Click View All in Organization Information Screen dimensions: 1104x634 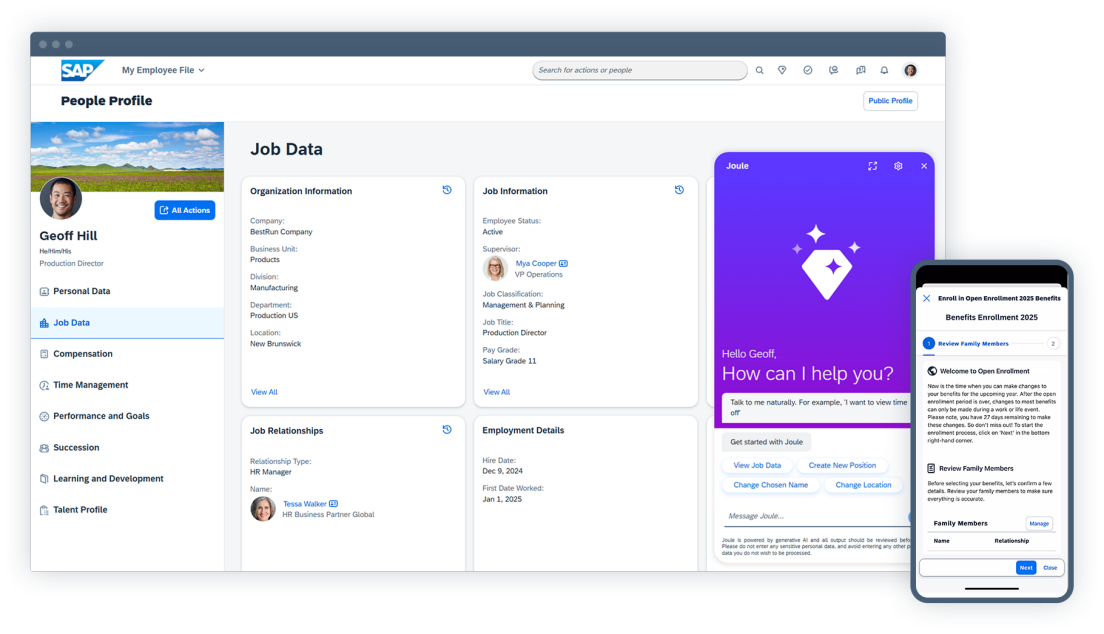point(264,392)
